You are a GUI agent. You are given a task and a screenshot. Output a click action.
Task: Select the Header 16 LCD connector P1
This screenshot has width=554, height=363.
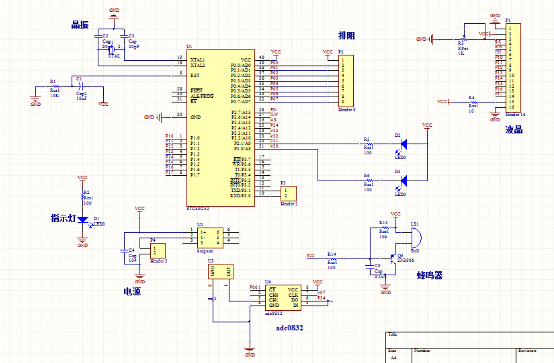click(x=513, y=68)
